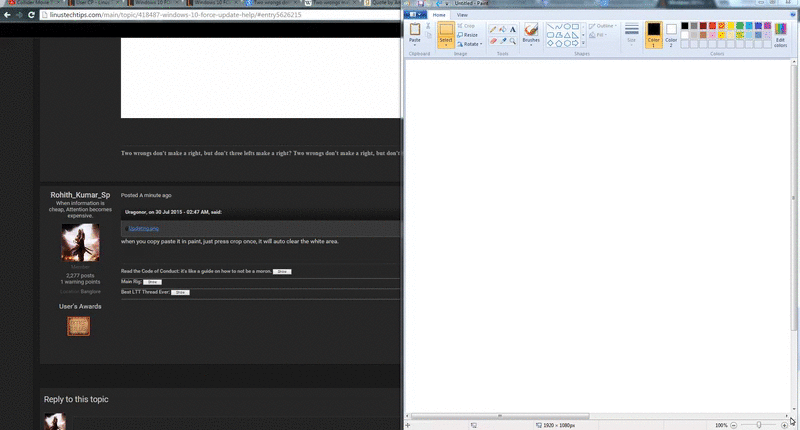The width and height of the screenshot is (800, 430).
Task: Zoom out with the minus button in Paint
Action: click(x=734, y=425)
